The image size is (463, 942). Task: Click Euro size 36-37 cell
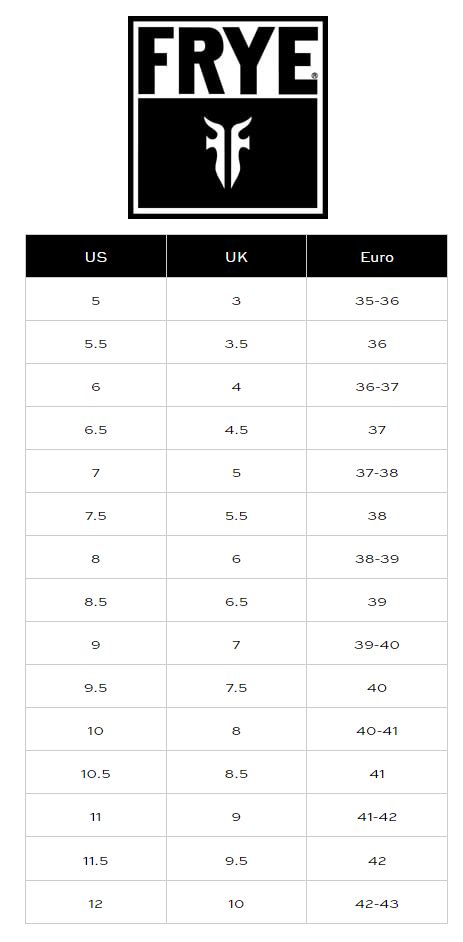click(x=377, y=386)
